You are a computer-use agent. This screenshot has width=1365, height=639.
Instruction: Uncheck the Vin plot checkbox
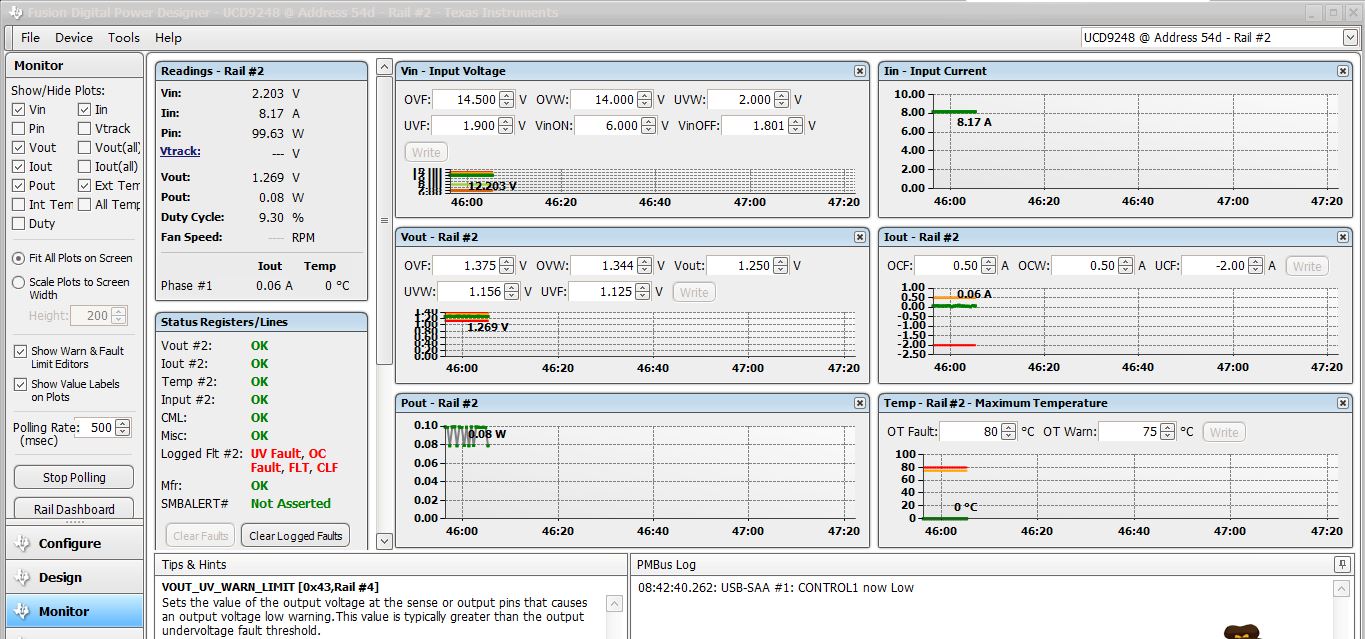(19, 110)
